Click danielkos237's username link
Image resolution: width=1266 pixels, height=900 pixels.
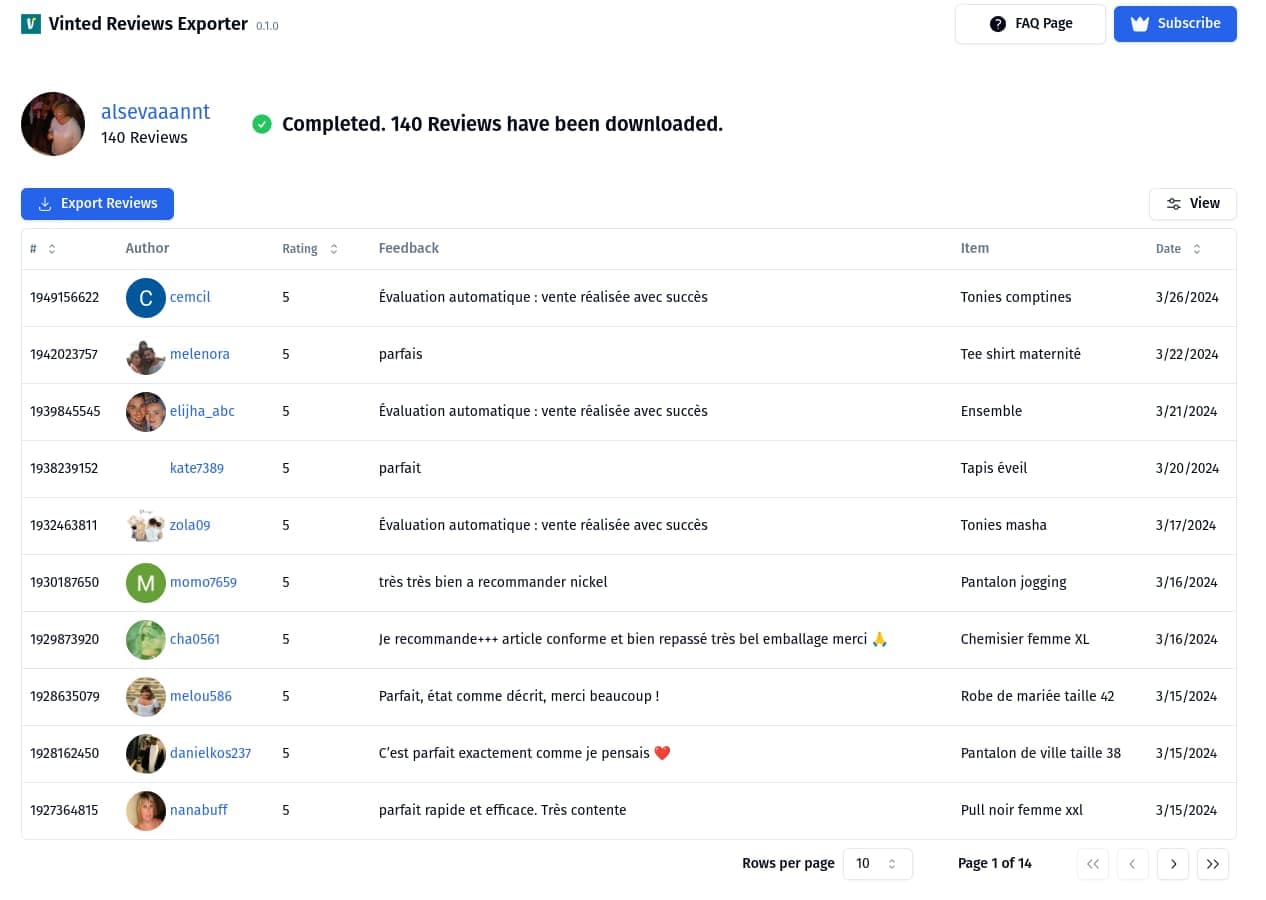point(210,753)
